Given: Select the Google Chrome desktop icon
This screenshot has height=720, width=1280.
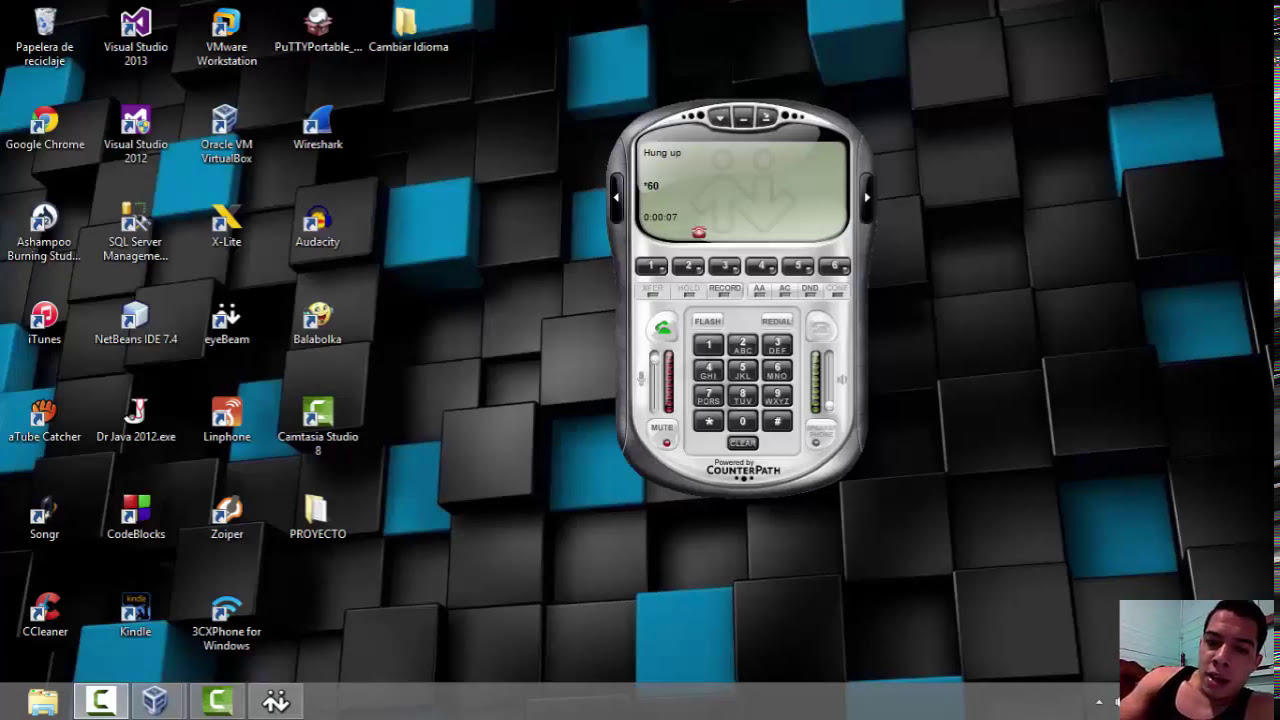Looking at the screenshot, I should (45, 128).
